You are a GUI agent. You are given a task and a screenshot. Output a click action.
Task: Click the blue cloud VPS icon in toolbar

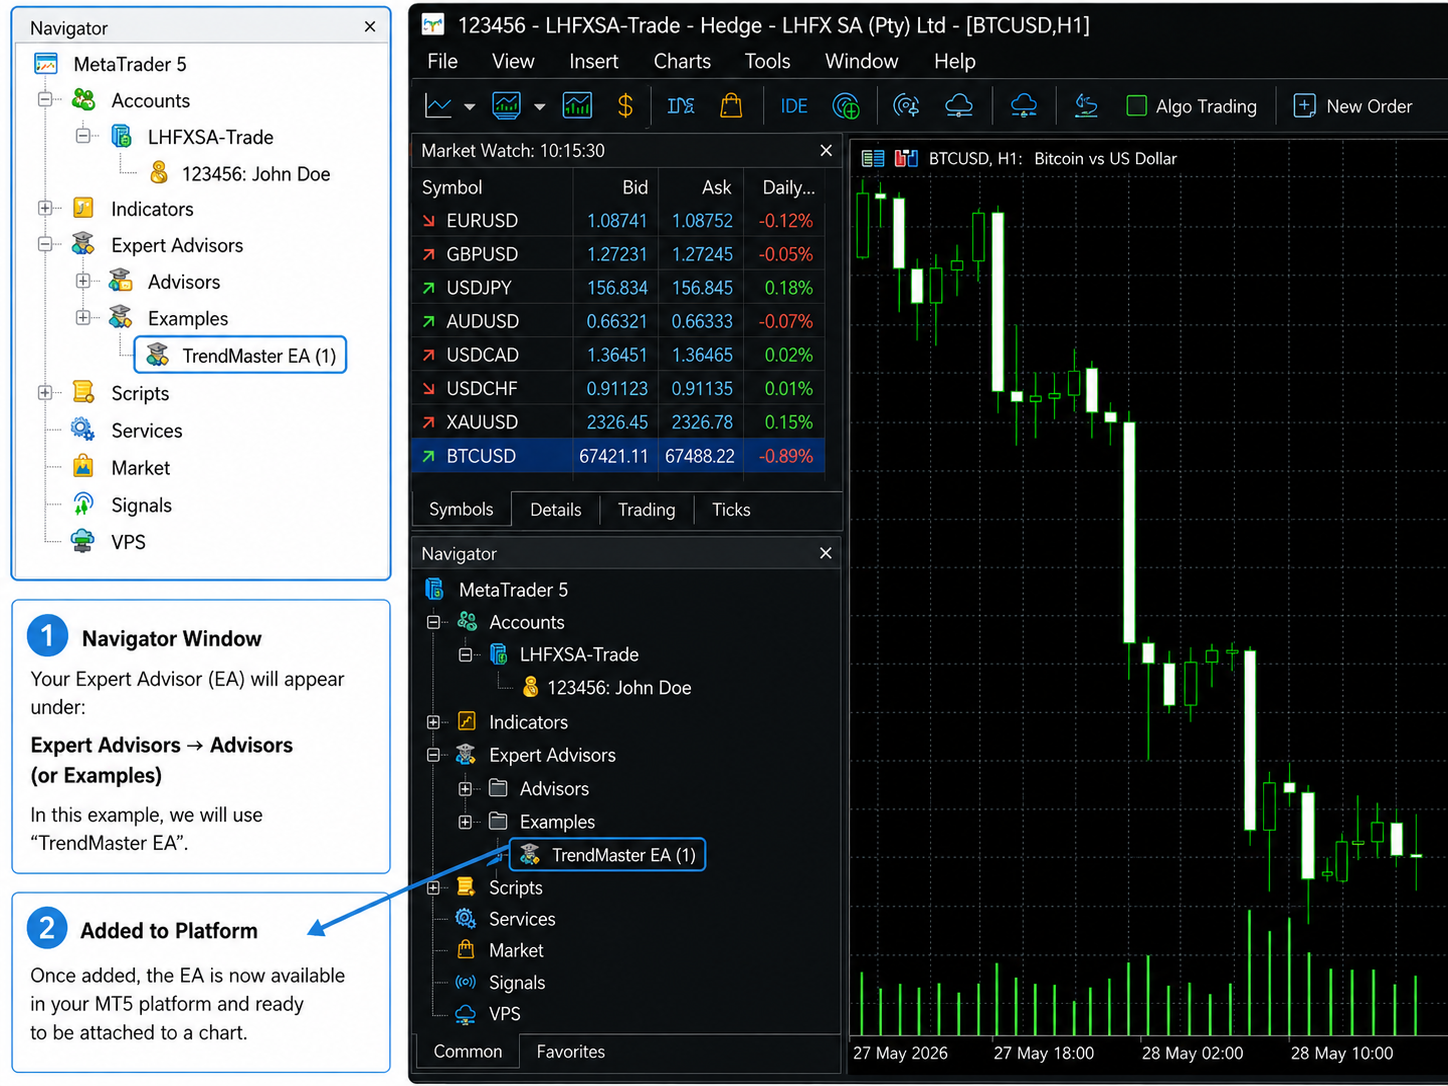[1024, 105]
